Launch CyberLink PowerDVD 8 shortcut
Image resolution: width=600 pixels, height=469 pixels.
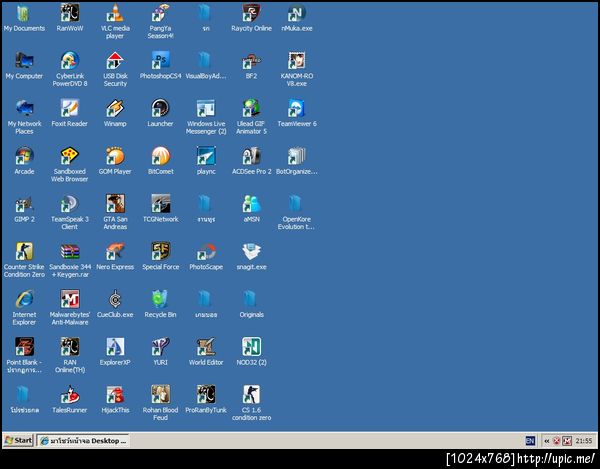coord(70,69)
